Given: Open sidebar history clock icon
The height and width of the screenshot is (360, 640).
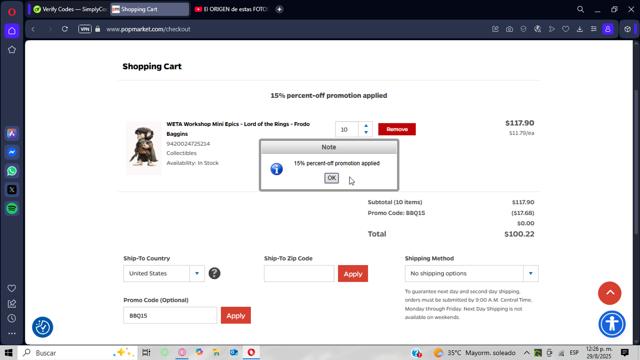Looking at the screenshot, I should 12,318.
